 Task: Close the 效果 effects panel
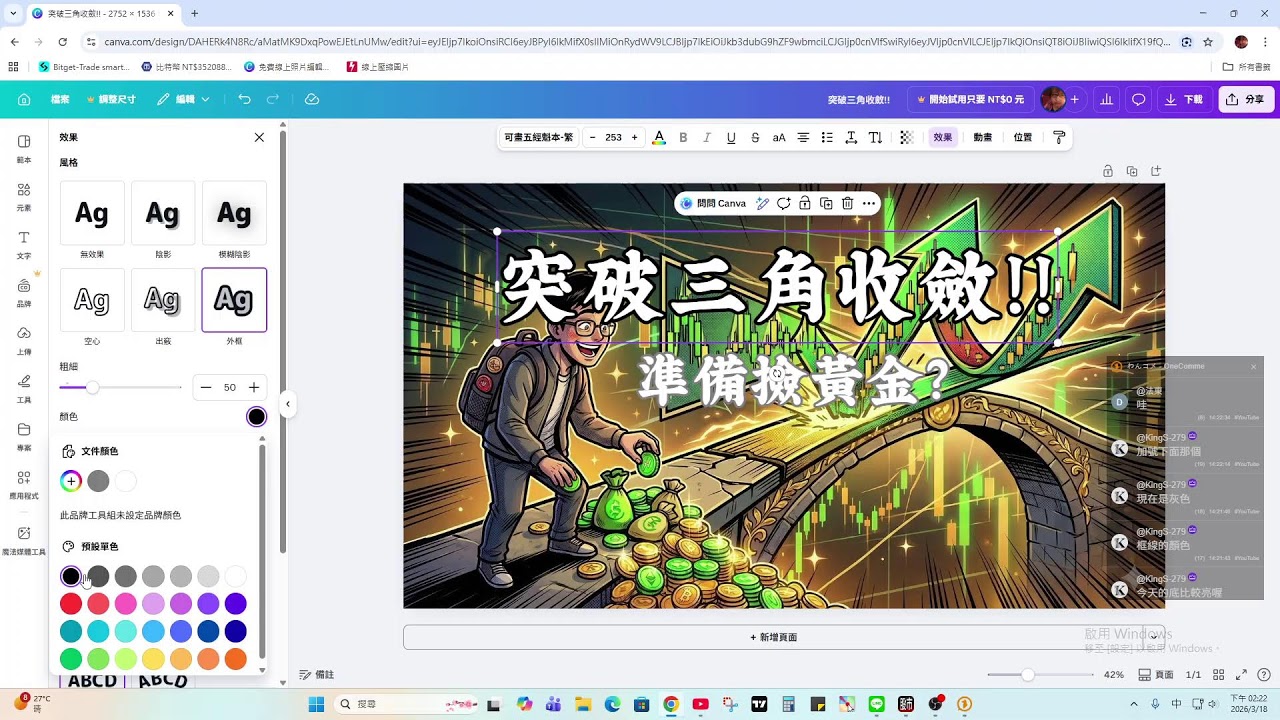(x=259, y=137)
